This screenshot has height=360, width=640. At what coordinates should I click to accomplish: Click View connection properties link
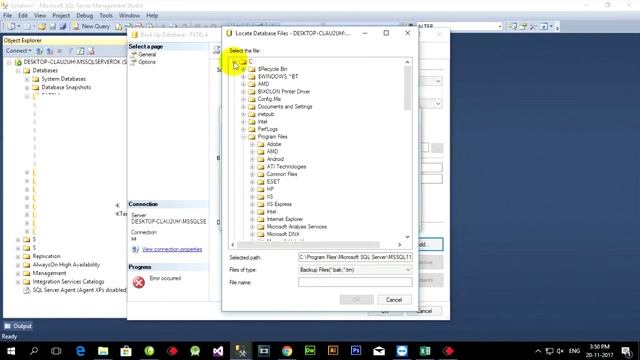click(172, 249)
